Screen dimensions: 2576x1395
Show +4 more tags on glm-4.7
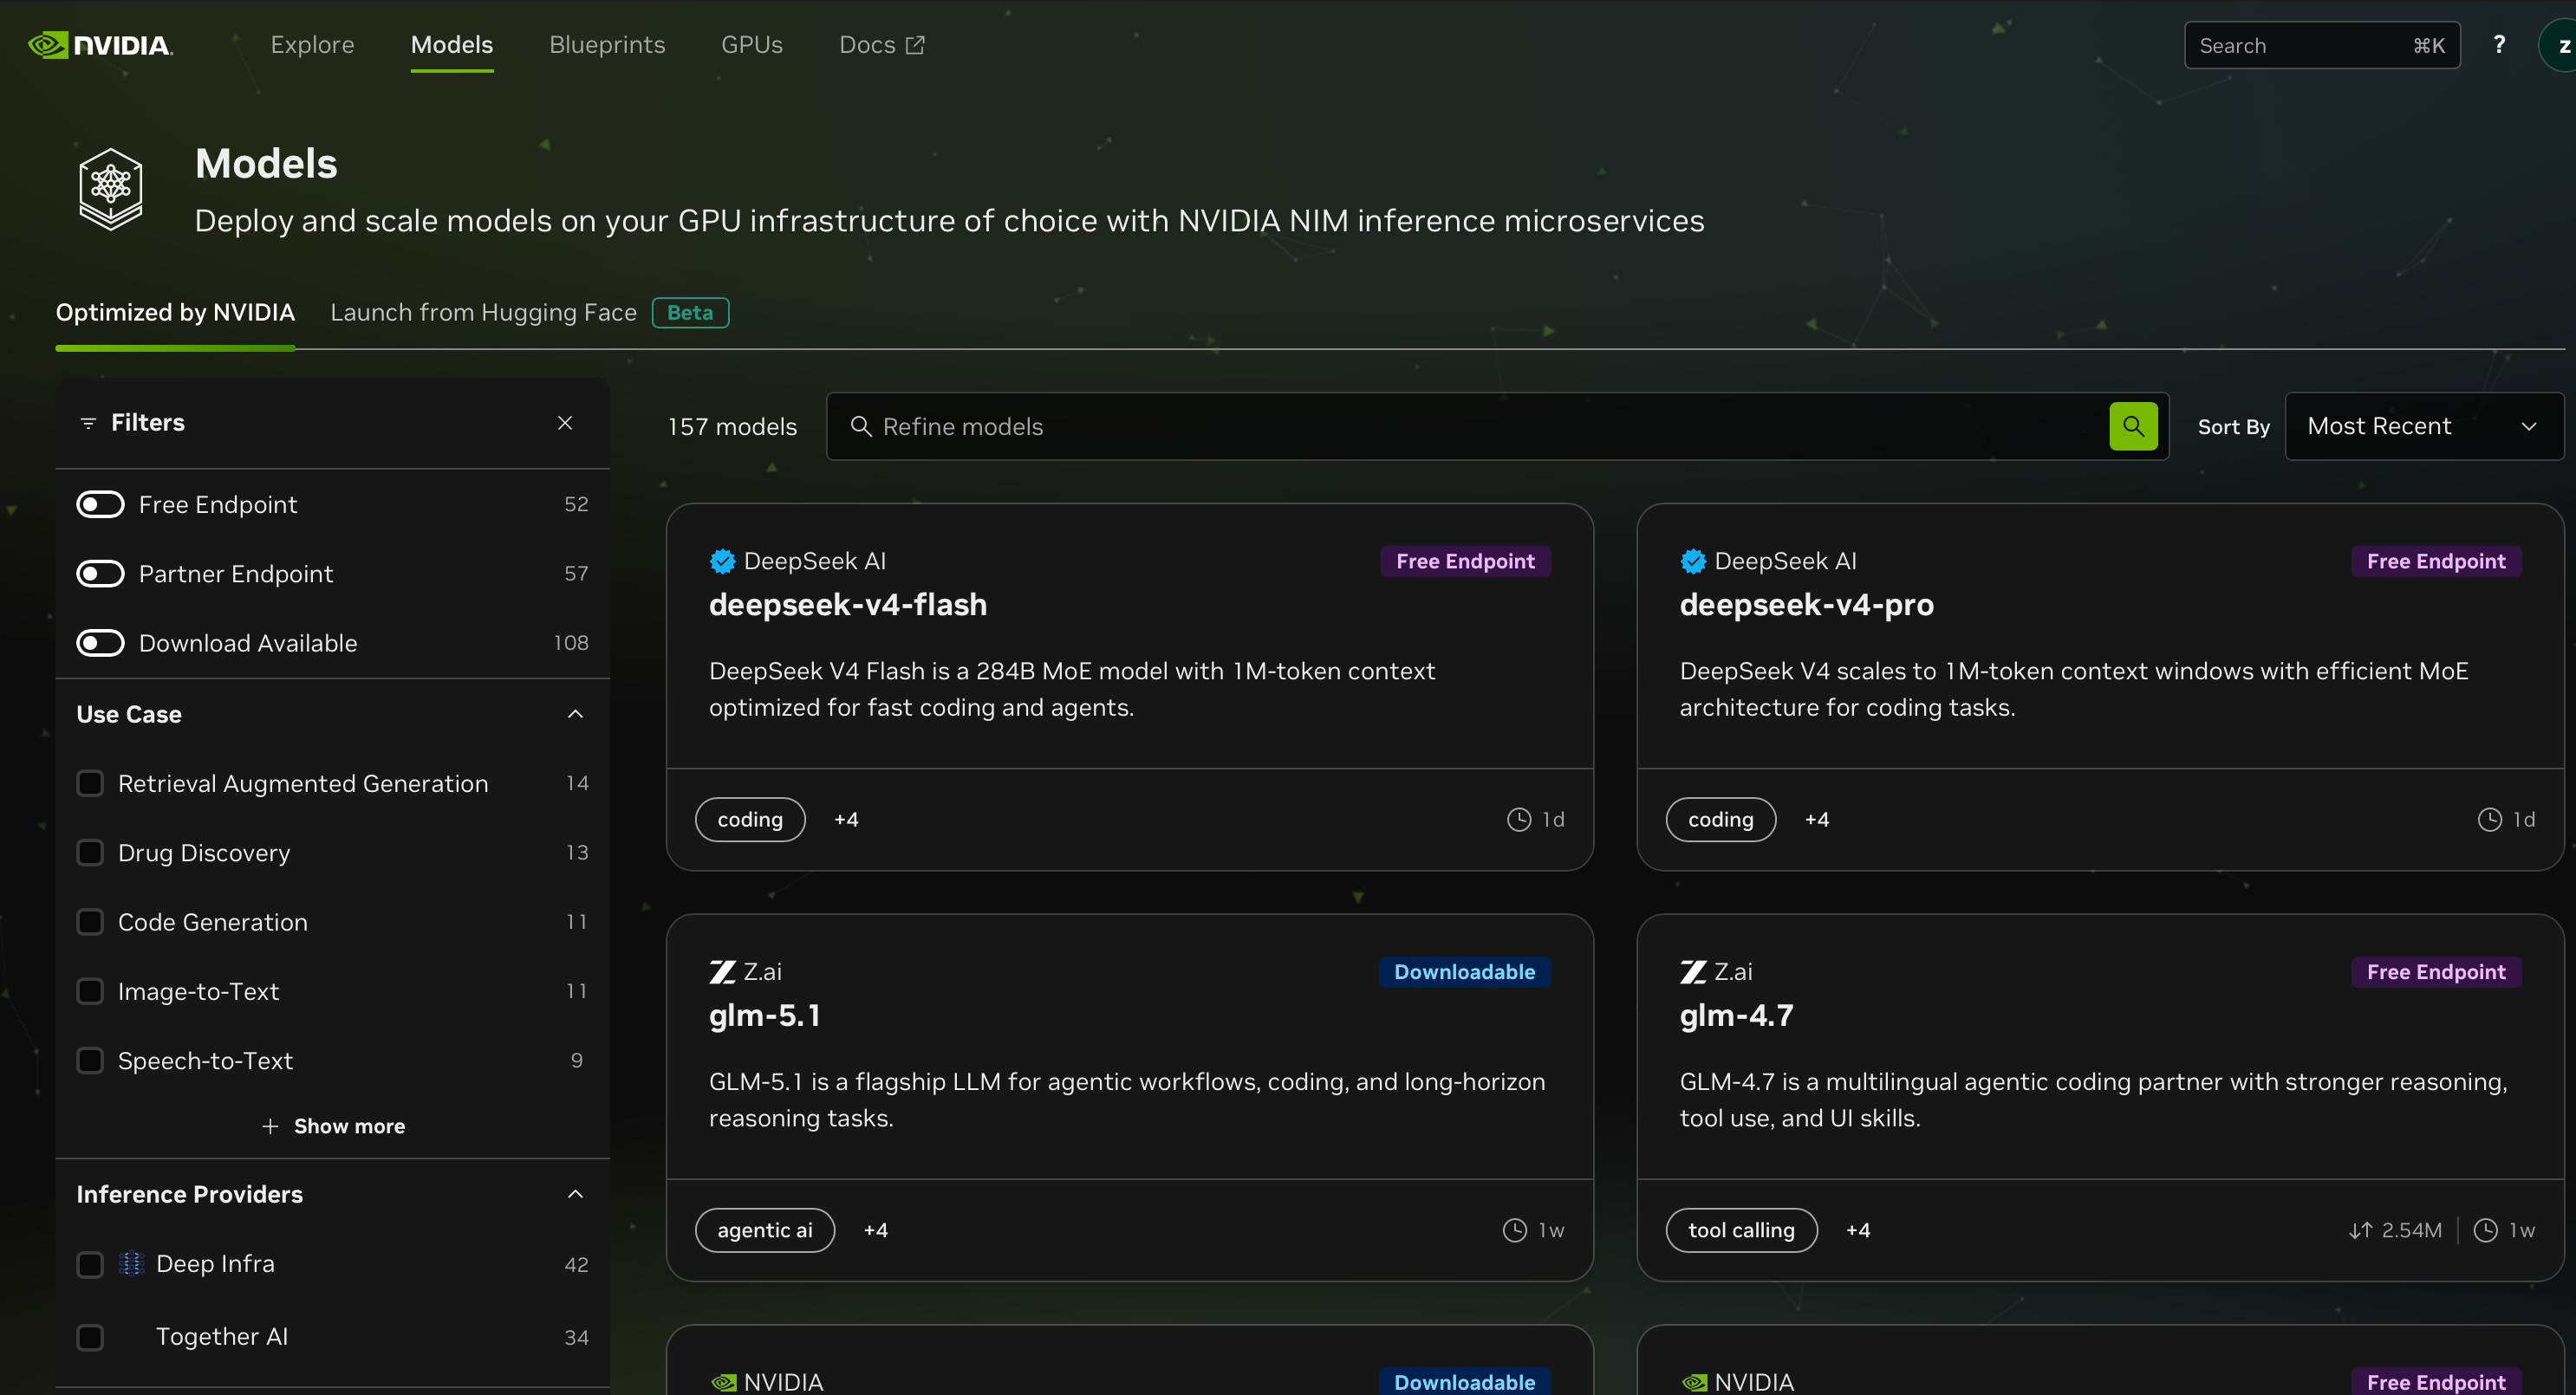click(x=1857, y=1231)
